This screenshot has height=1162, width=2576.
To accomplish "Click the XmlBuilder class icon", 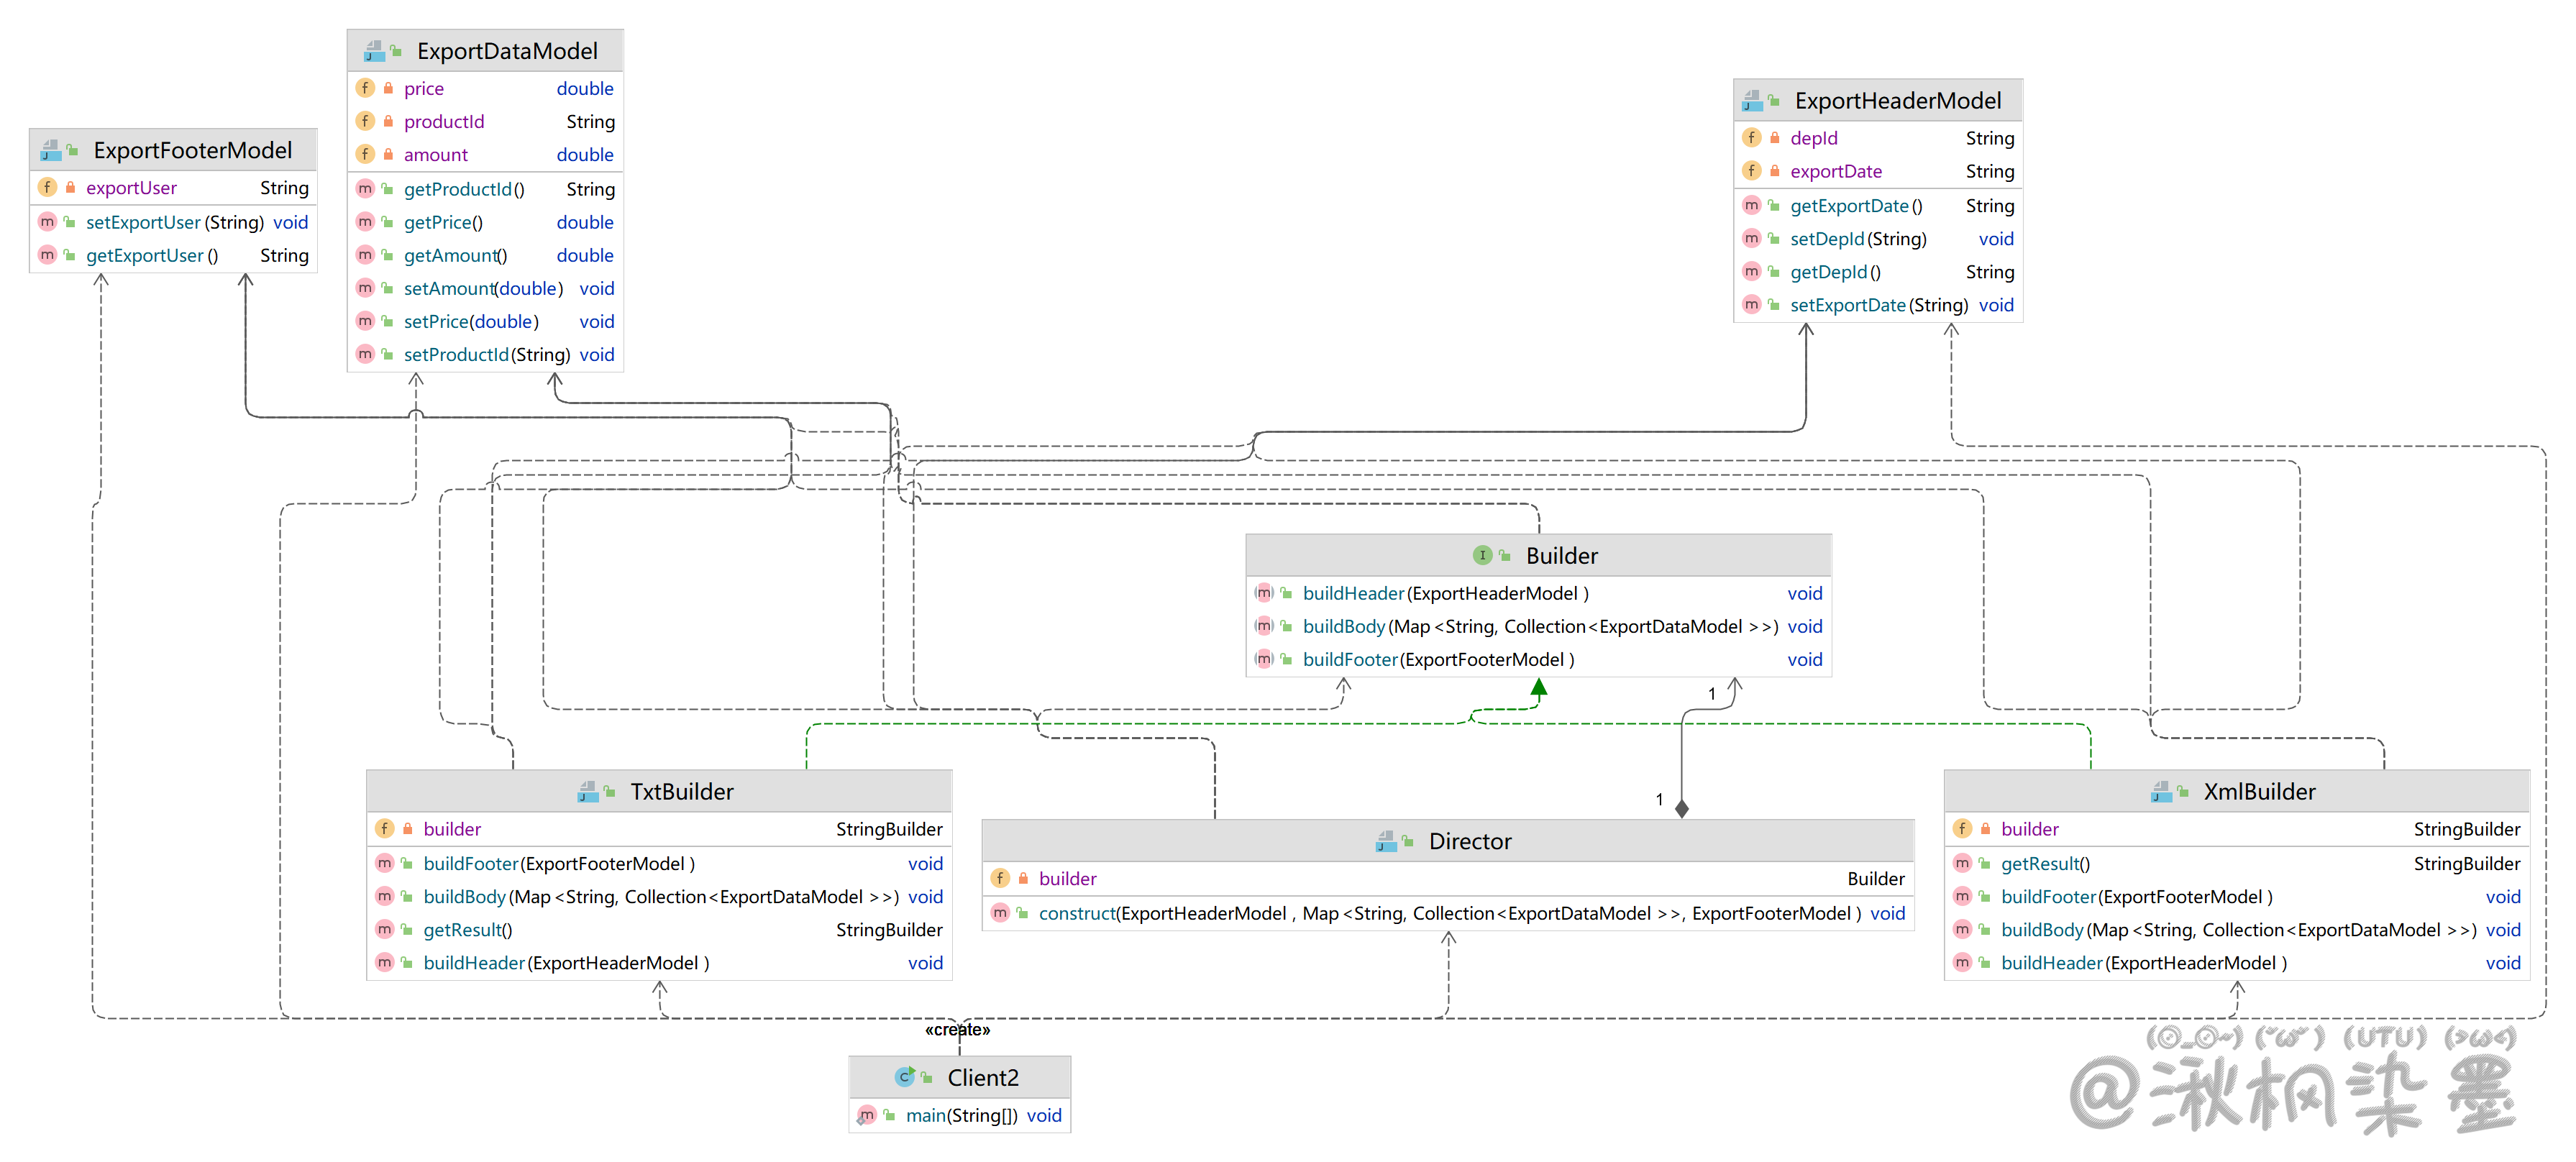I will 2162,792.
